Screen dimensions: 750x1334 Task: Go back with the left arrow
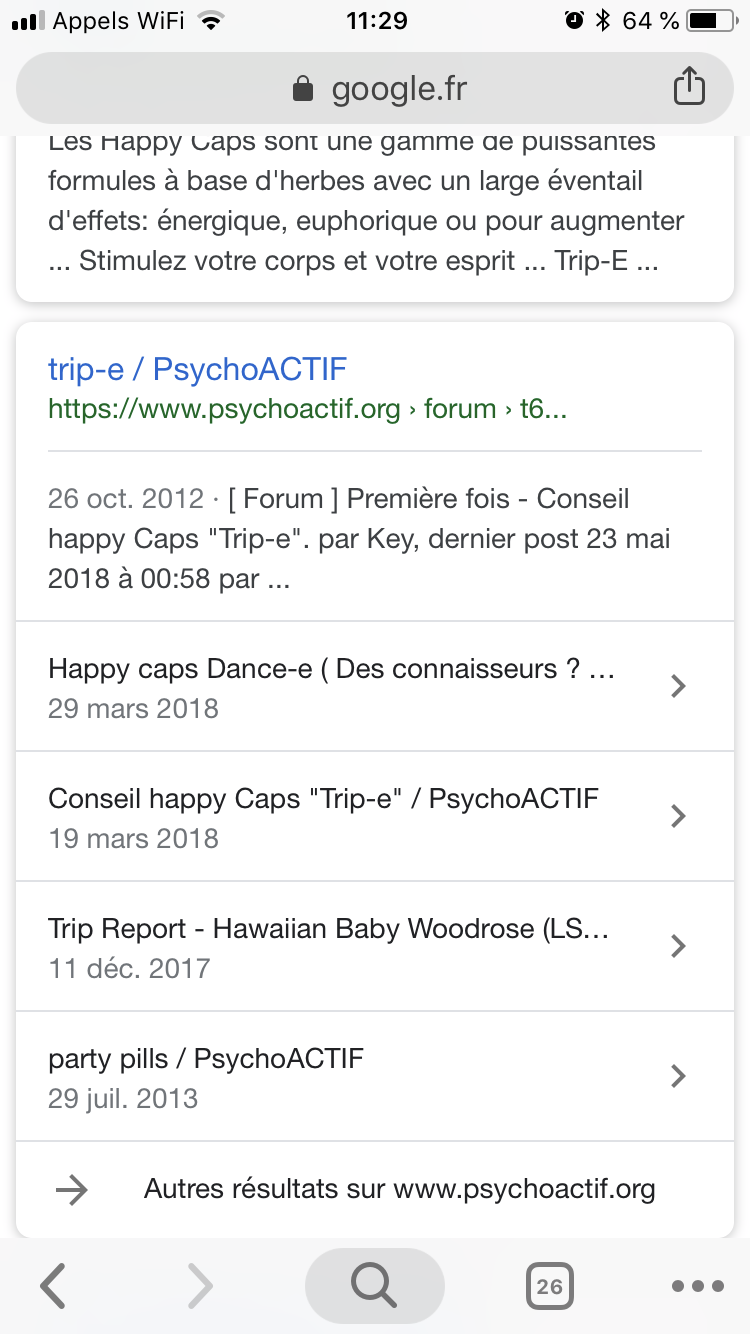53,1286
